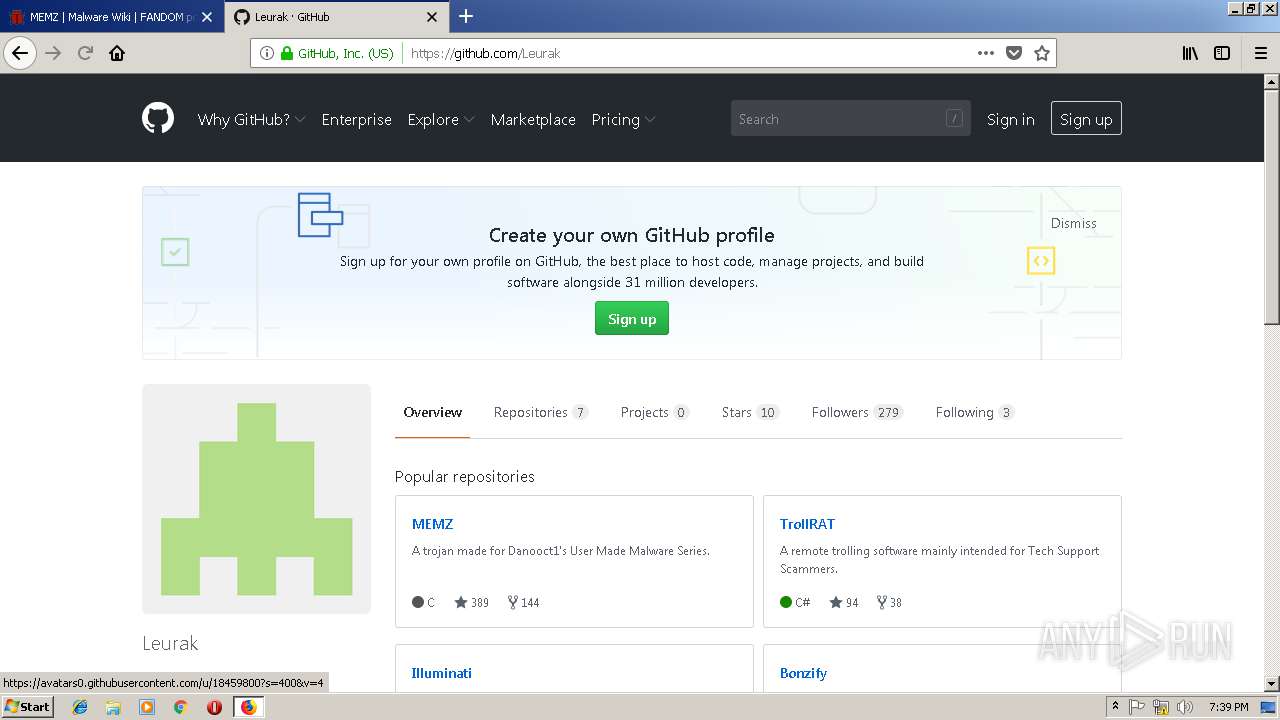
Task: Go back using the browser back arrow
Action: click(20, 53)
